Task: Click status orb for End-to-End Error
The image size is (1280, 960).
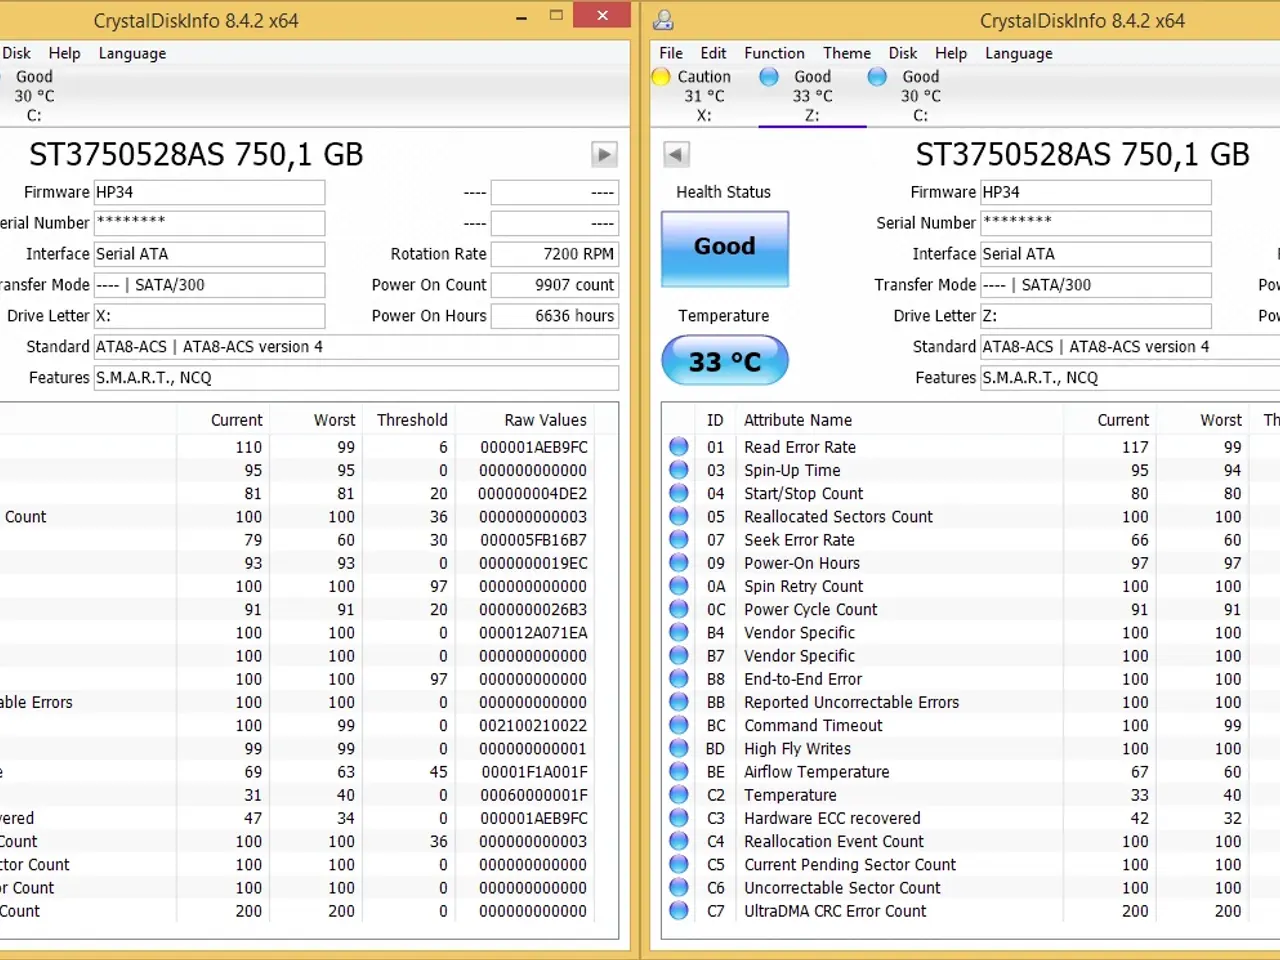Action: click(679, 679)
